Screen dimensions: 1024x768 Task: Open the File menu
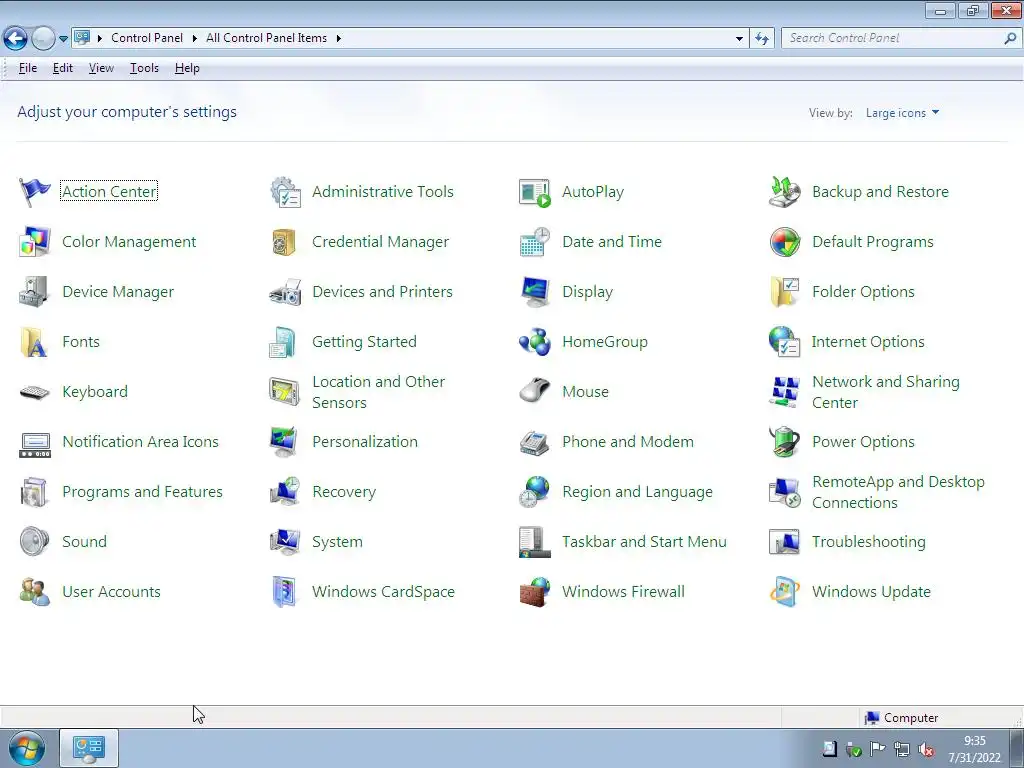pos(27,68)
